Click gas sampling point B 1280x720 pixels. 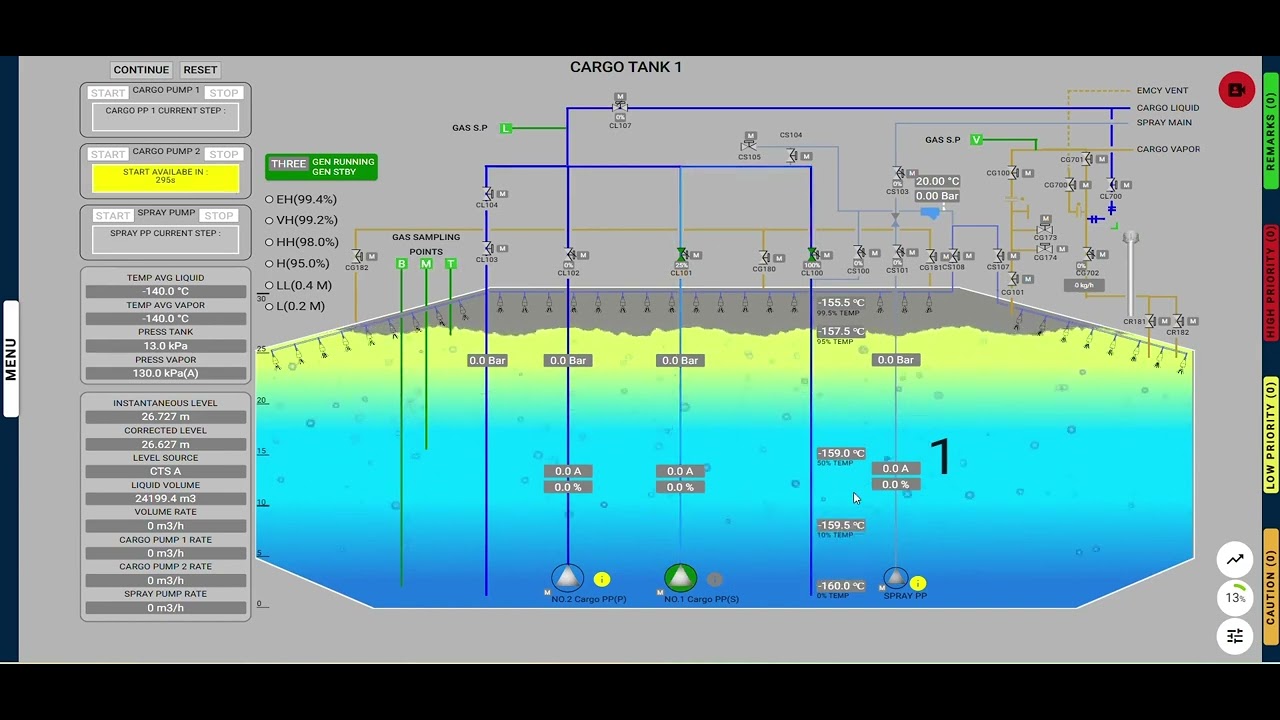click(x=402, y=264)
